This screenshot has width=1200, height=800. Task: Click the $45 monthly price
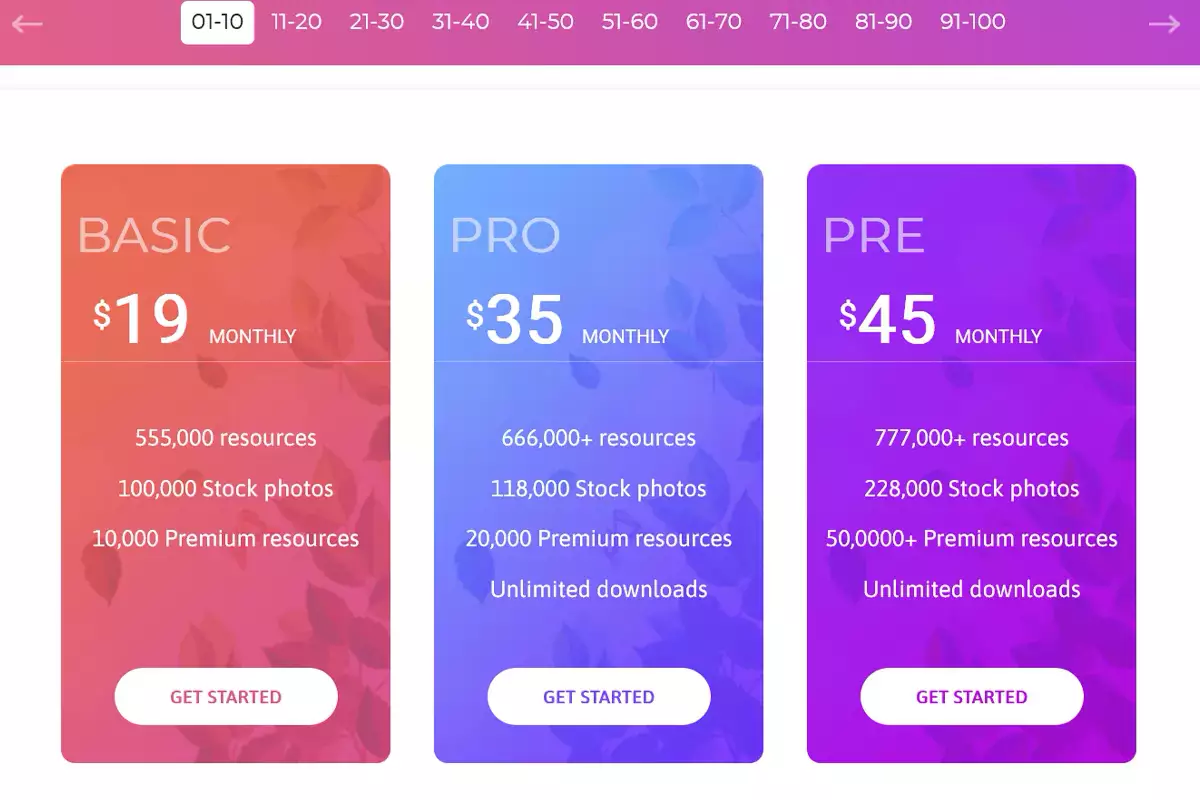(x=888, y=320)
